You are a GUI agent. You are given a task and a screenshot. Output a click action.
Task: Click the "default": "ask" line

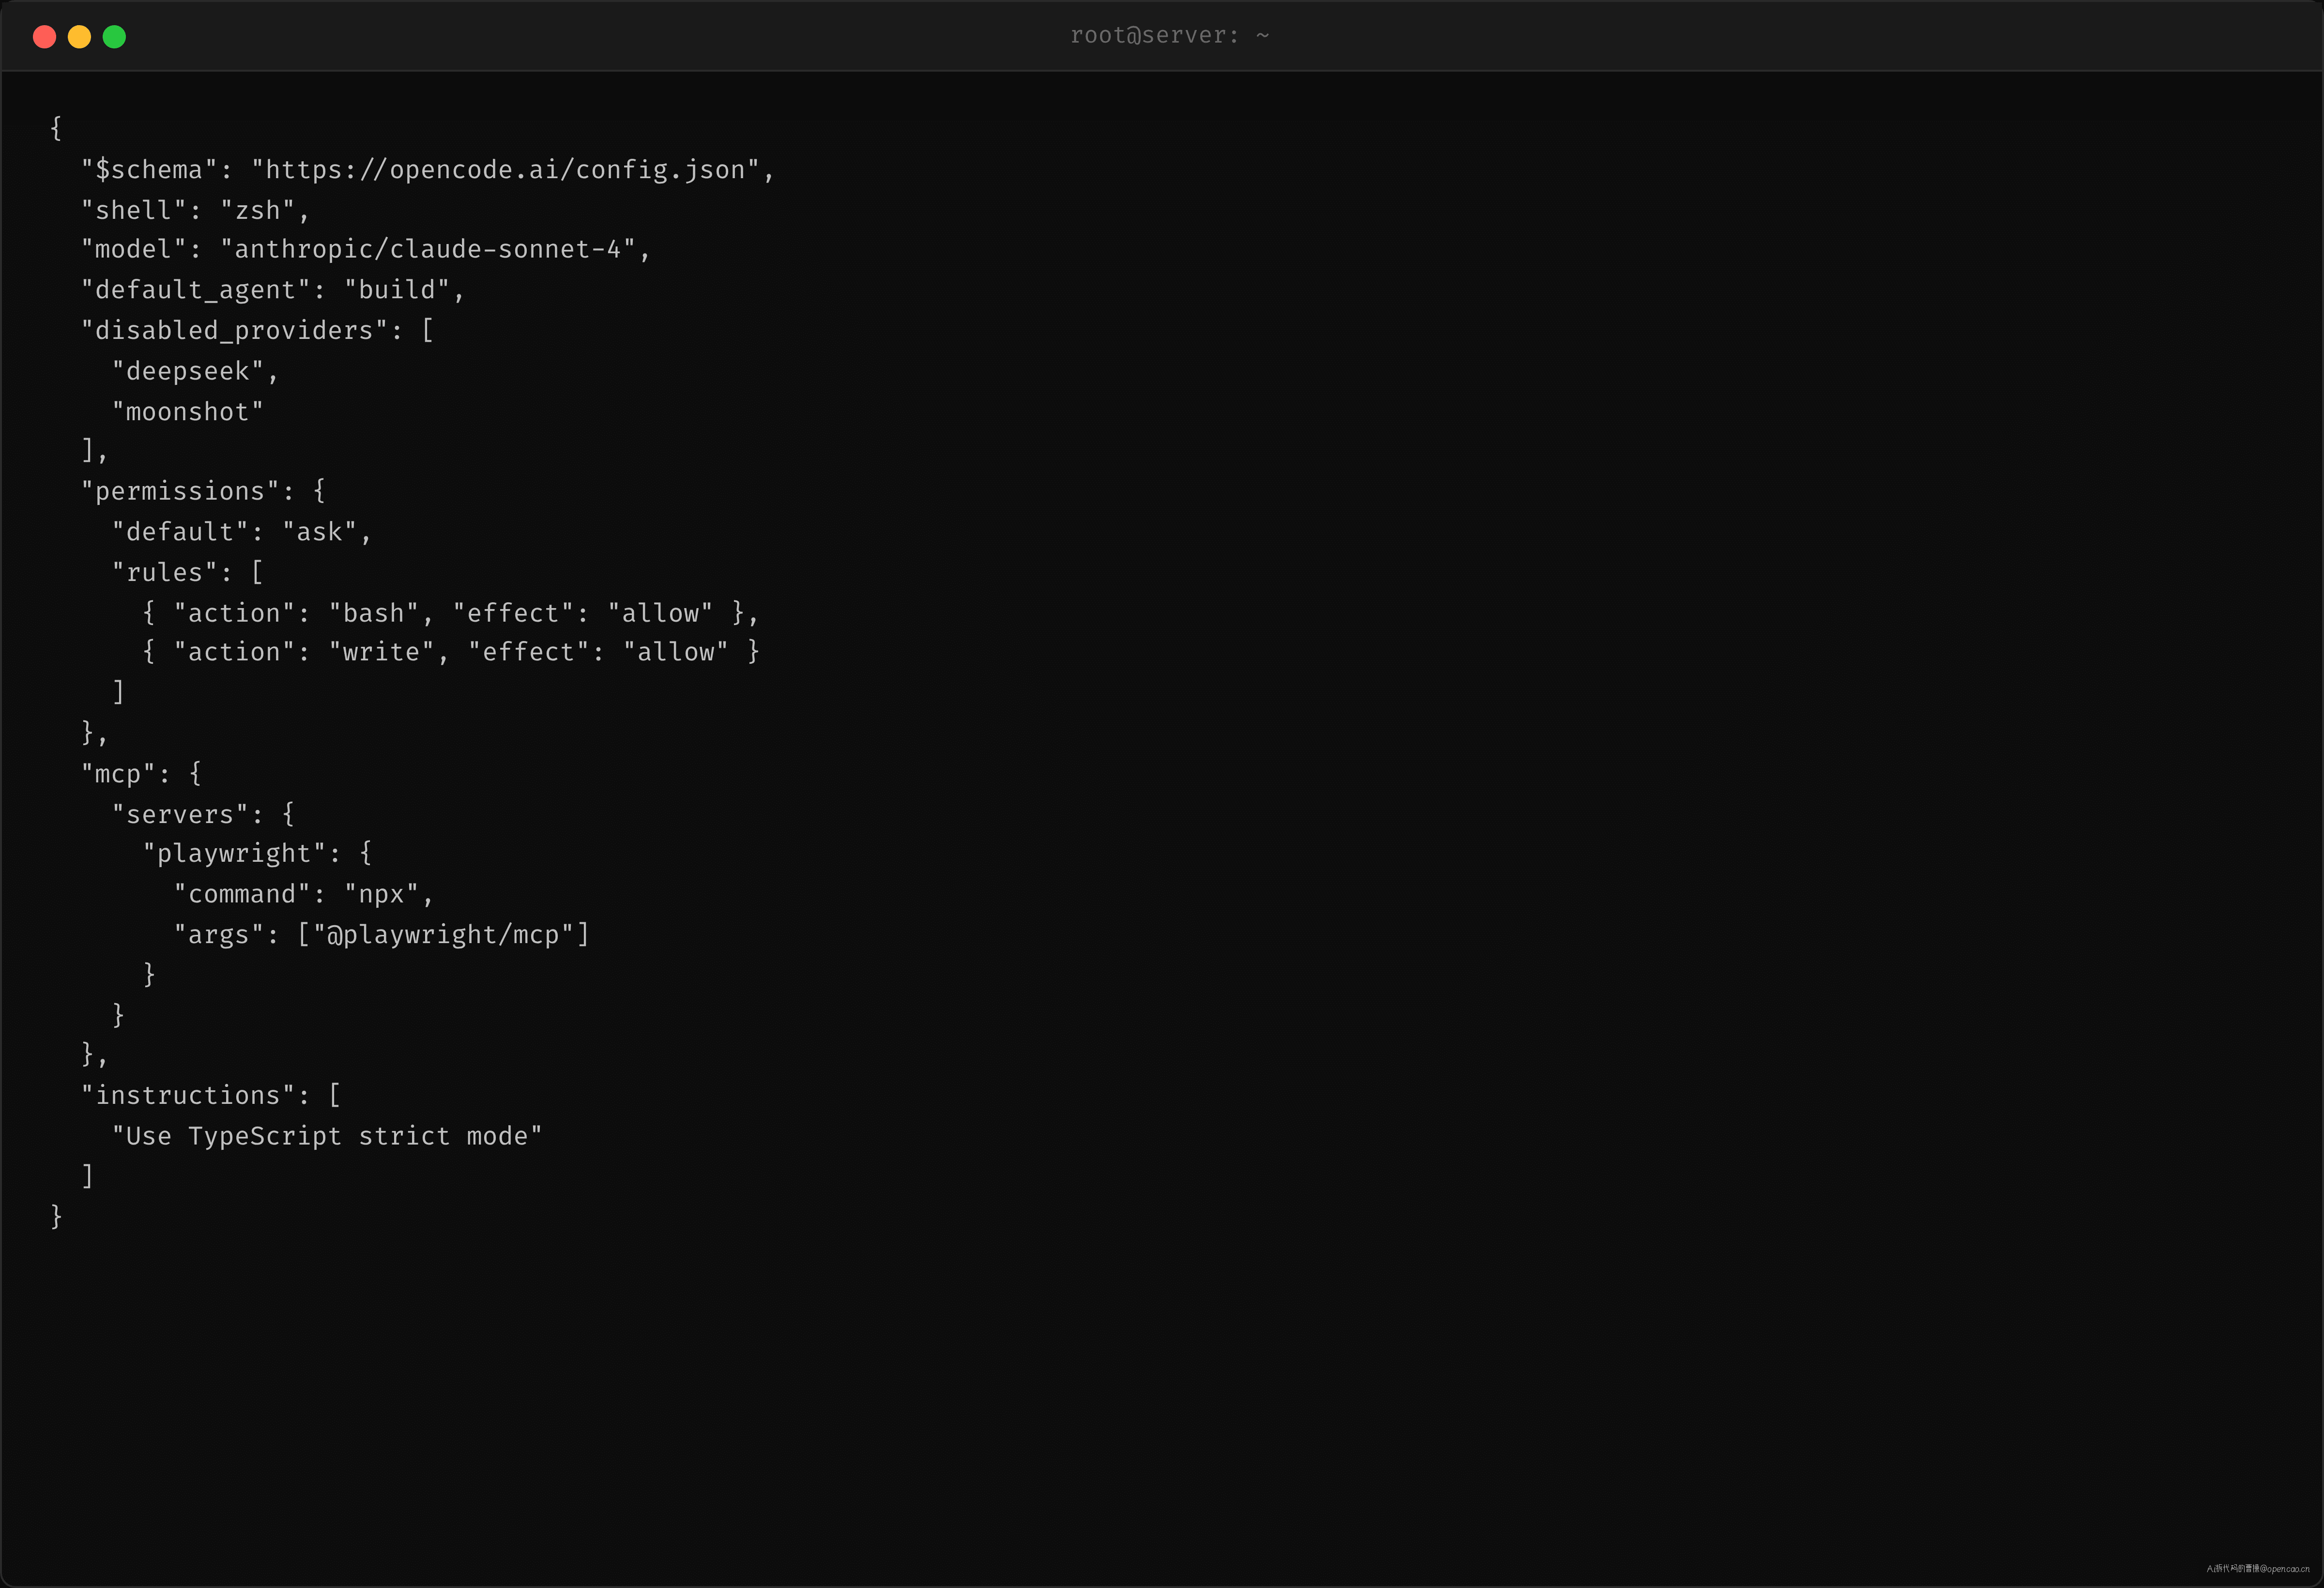click(x=241, y=532)
